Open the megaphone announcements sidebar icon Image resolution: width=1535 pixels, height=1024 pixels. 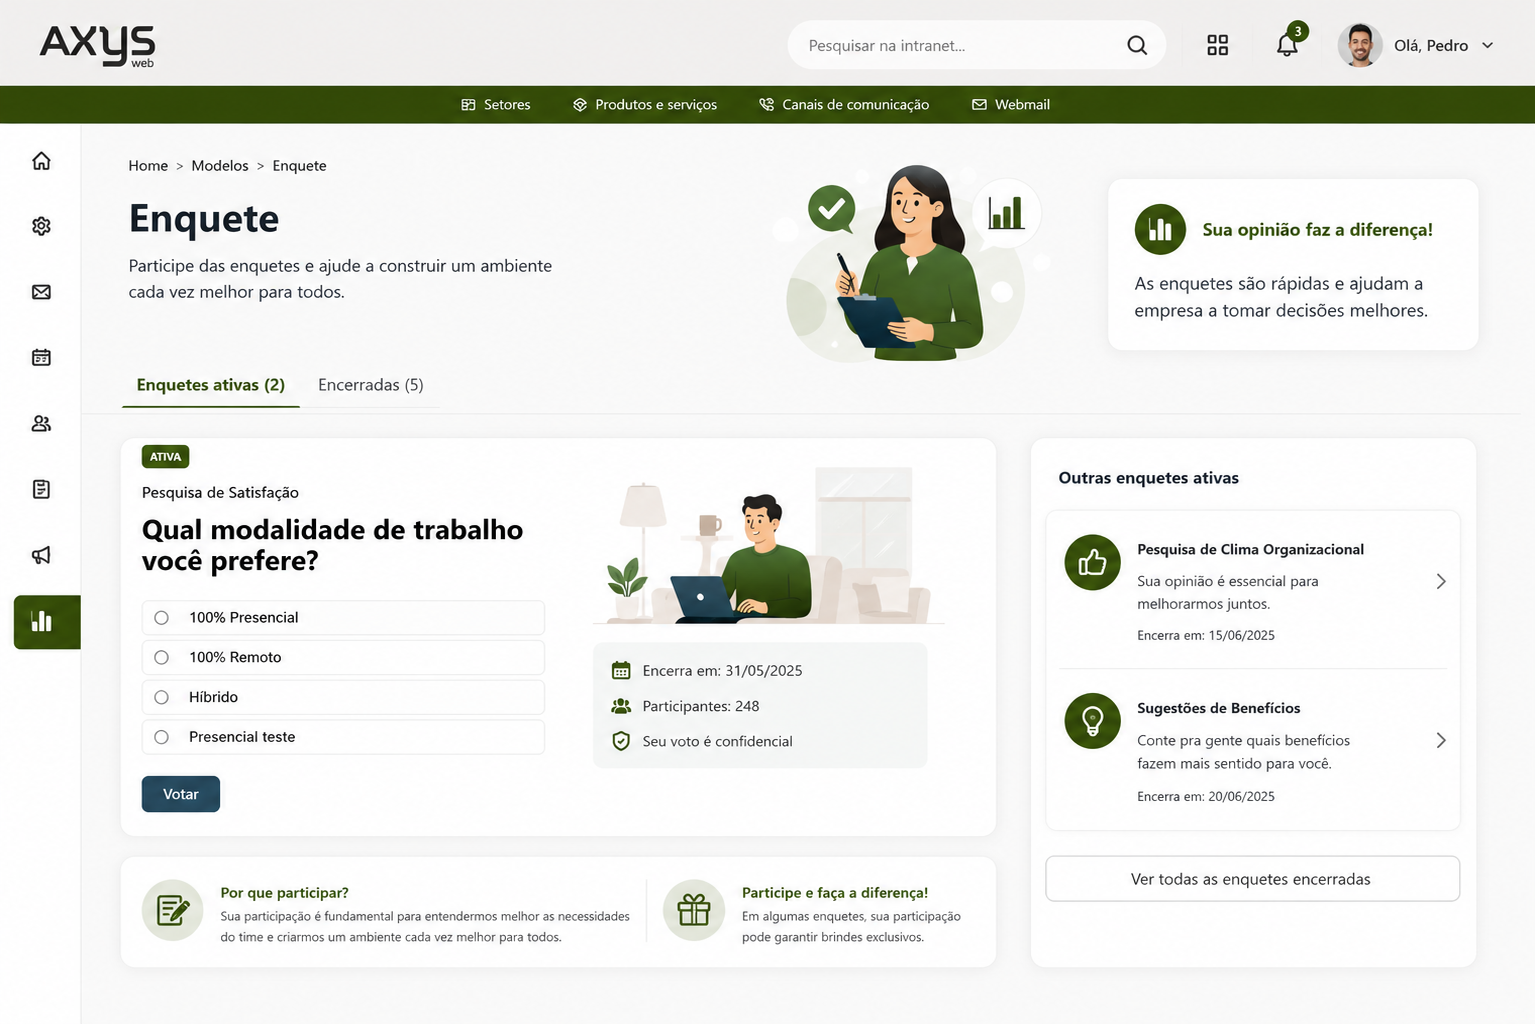click(41, 555)
